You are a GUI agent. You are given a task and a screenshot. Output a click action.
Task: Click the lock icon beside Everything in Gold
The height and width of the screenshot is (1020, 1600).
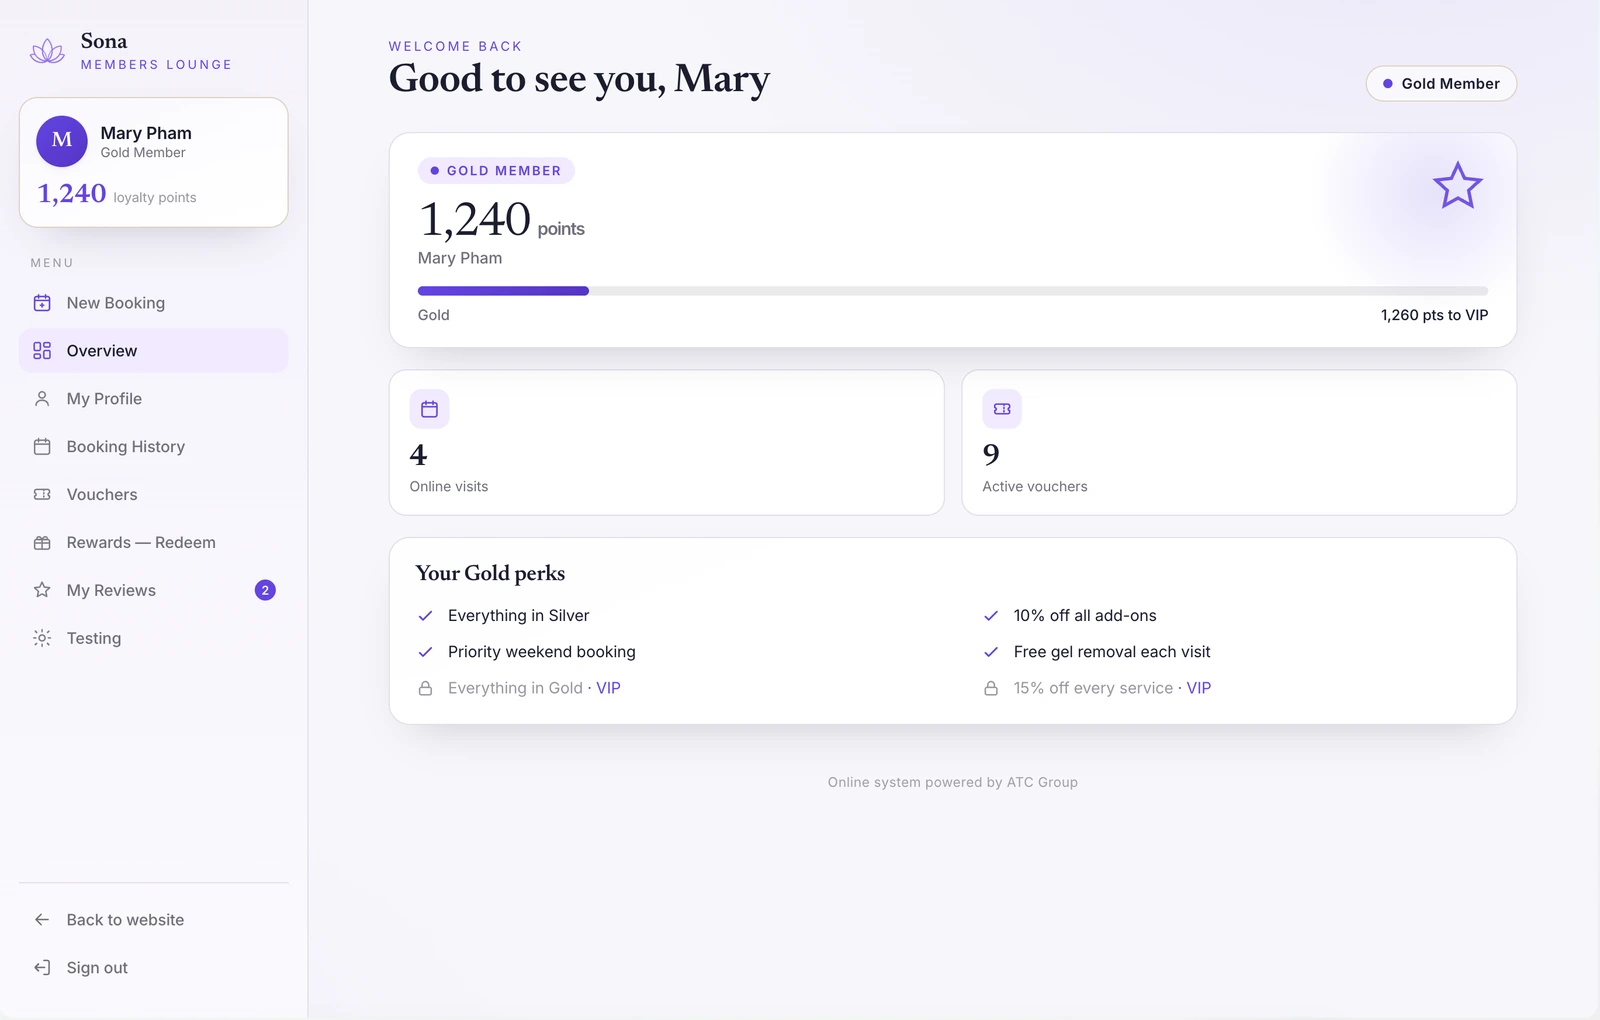click(x=425, y=688)
